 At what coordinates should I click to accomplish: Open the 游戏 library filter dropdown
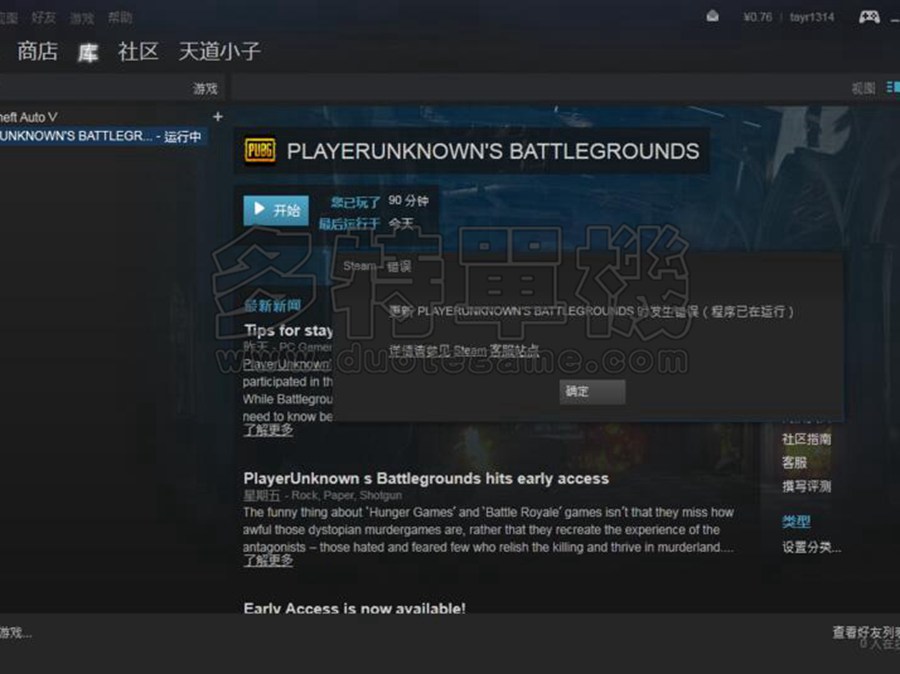(205, 88)
